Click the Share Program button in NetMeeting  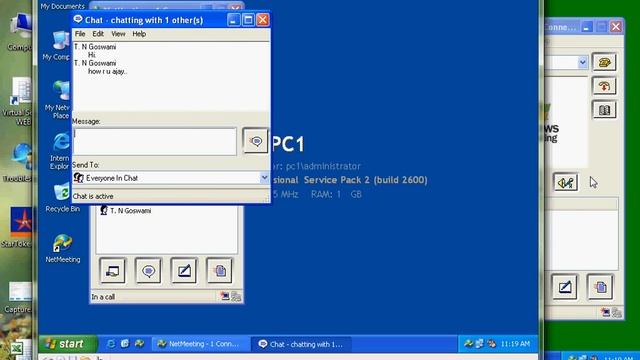coord(113,271)
